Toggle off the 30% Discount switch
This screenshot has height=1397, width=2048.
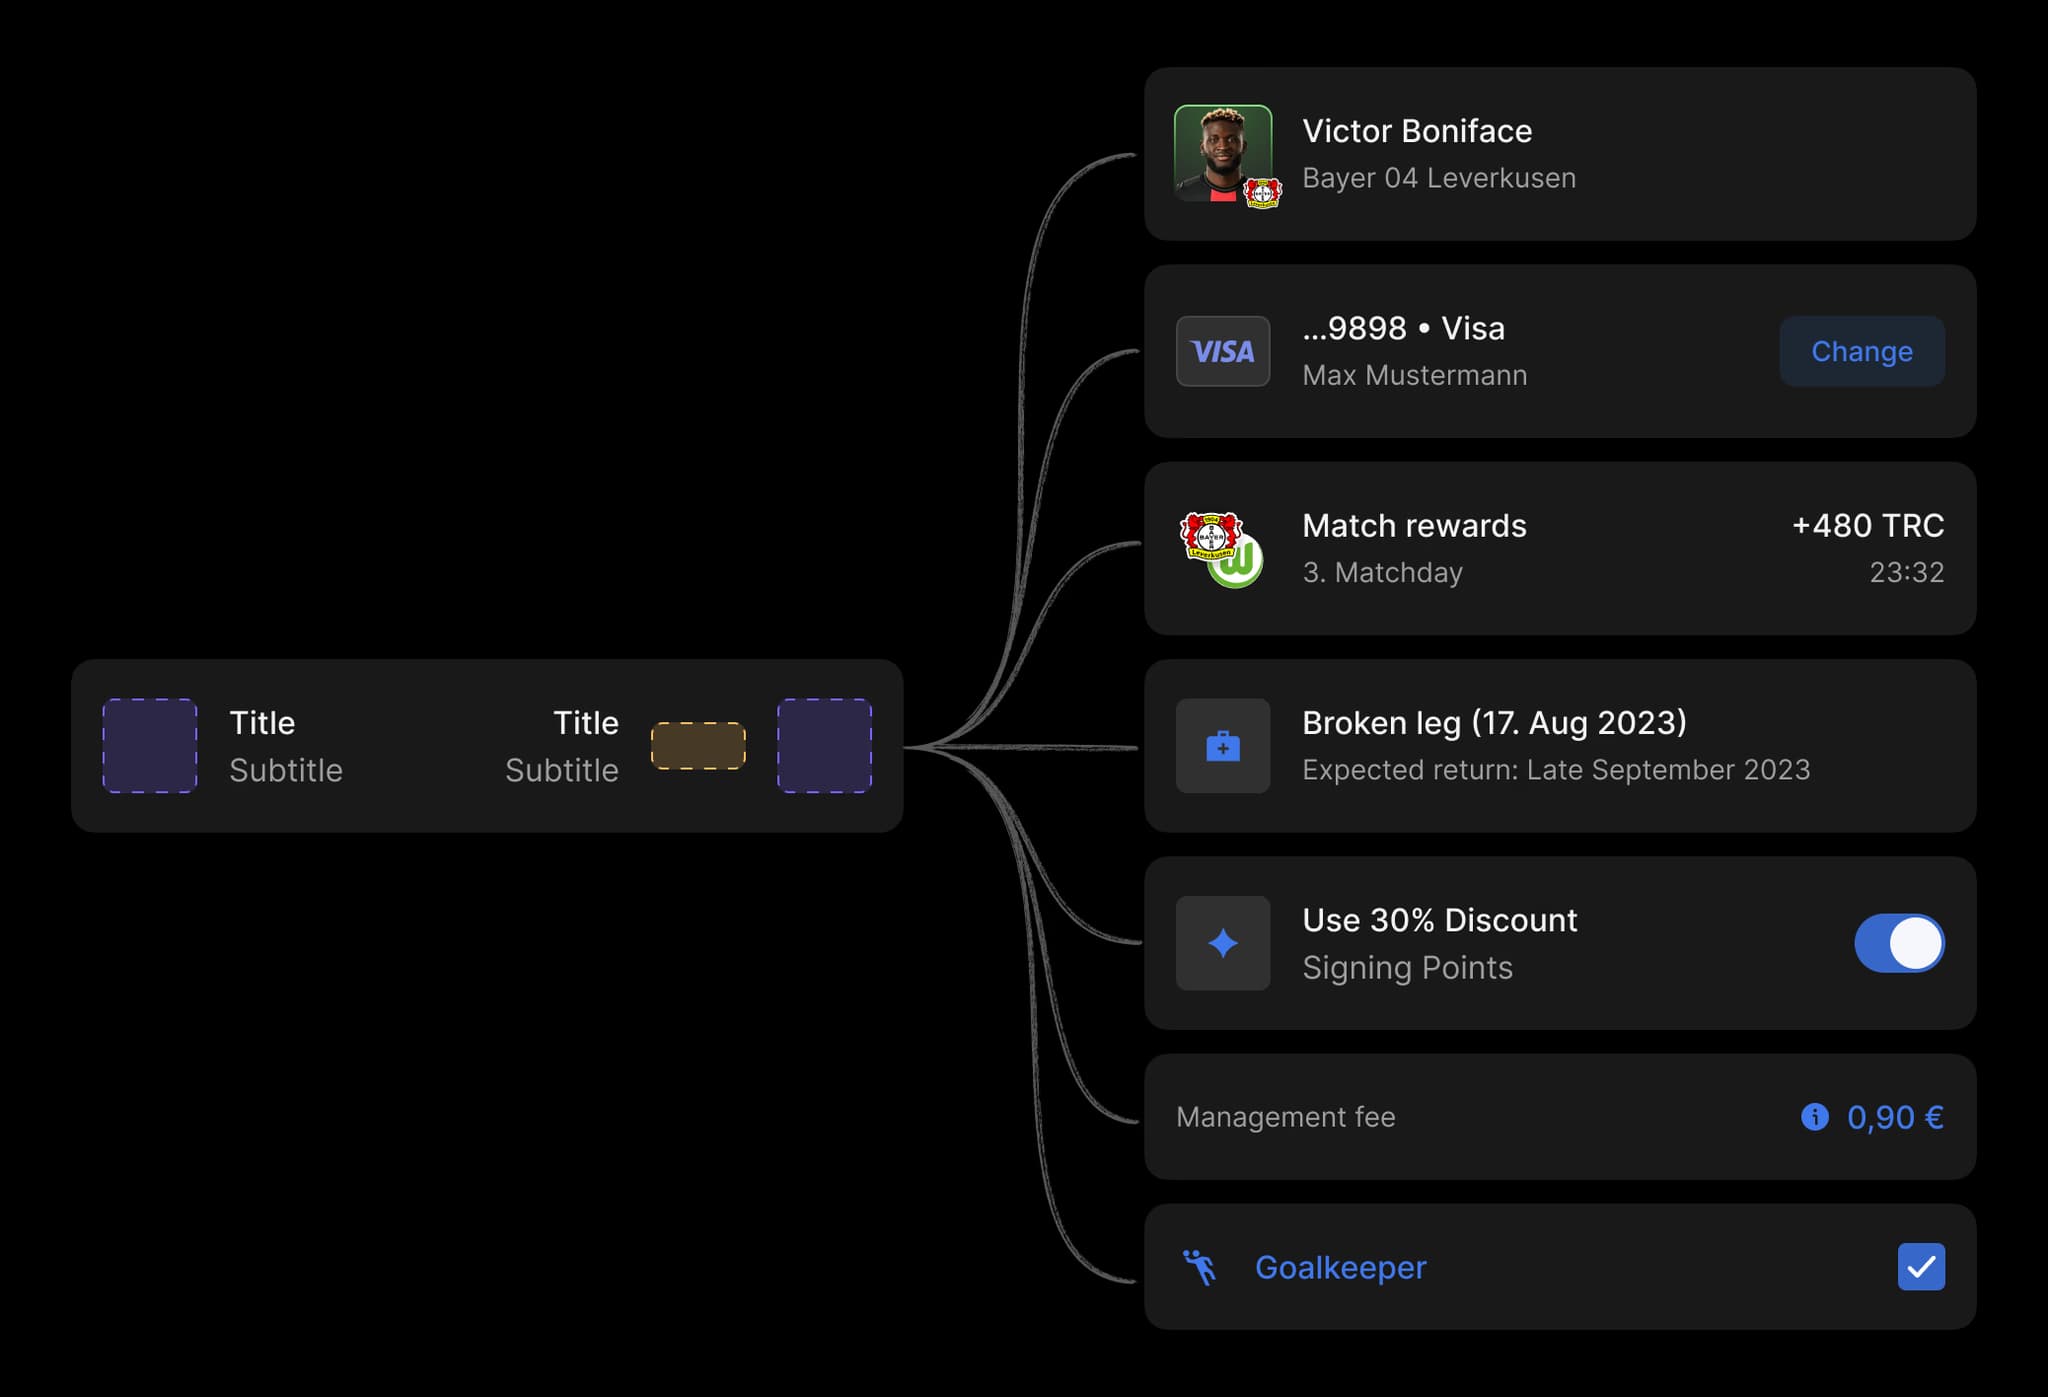1898,943
